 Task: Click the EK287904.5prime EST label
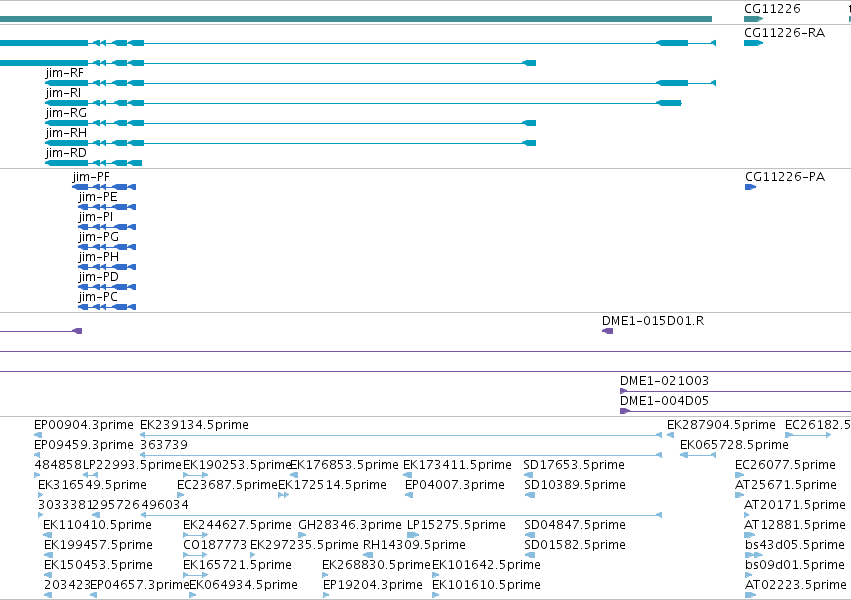pos(721,425)
